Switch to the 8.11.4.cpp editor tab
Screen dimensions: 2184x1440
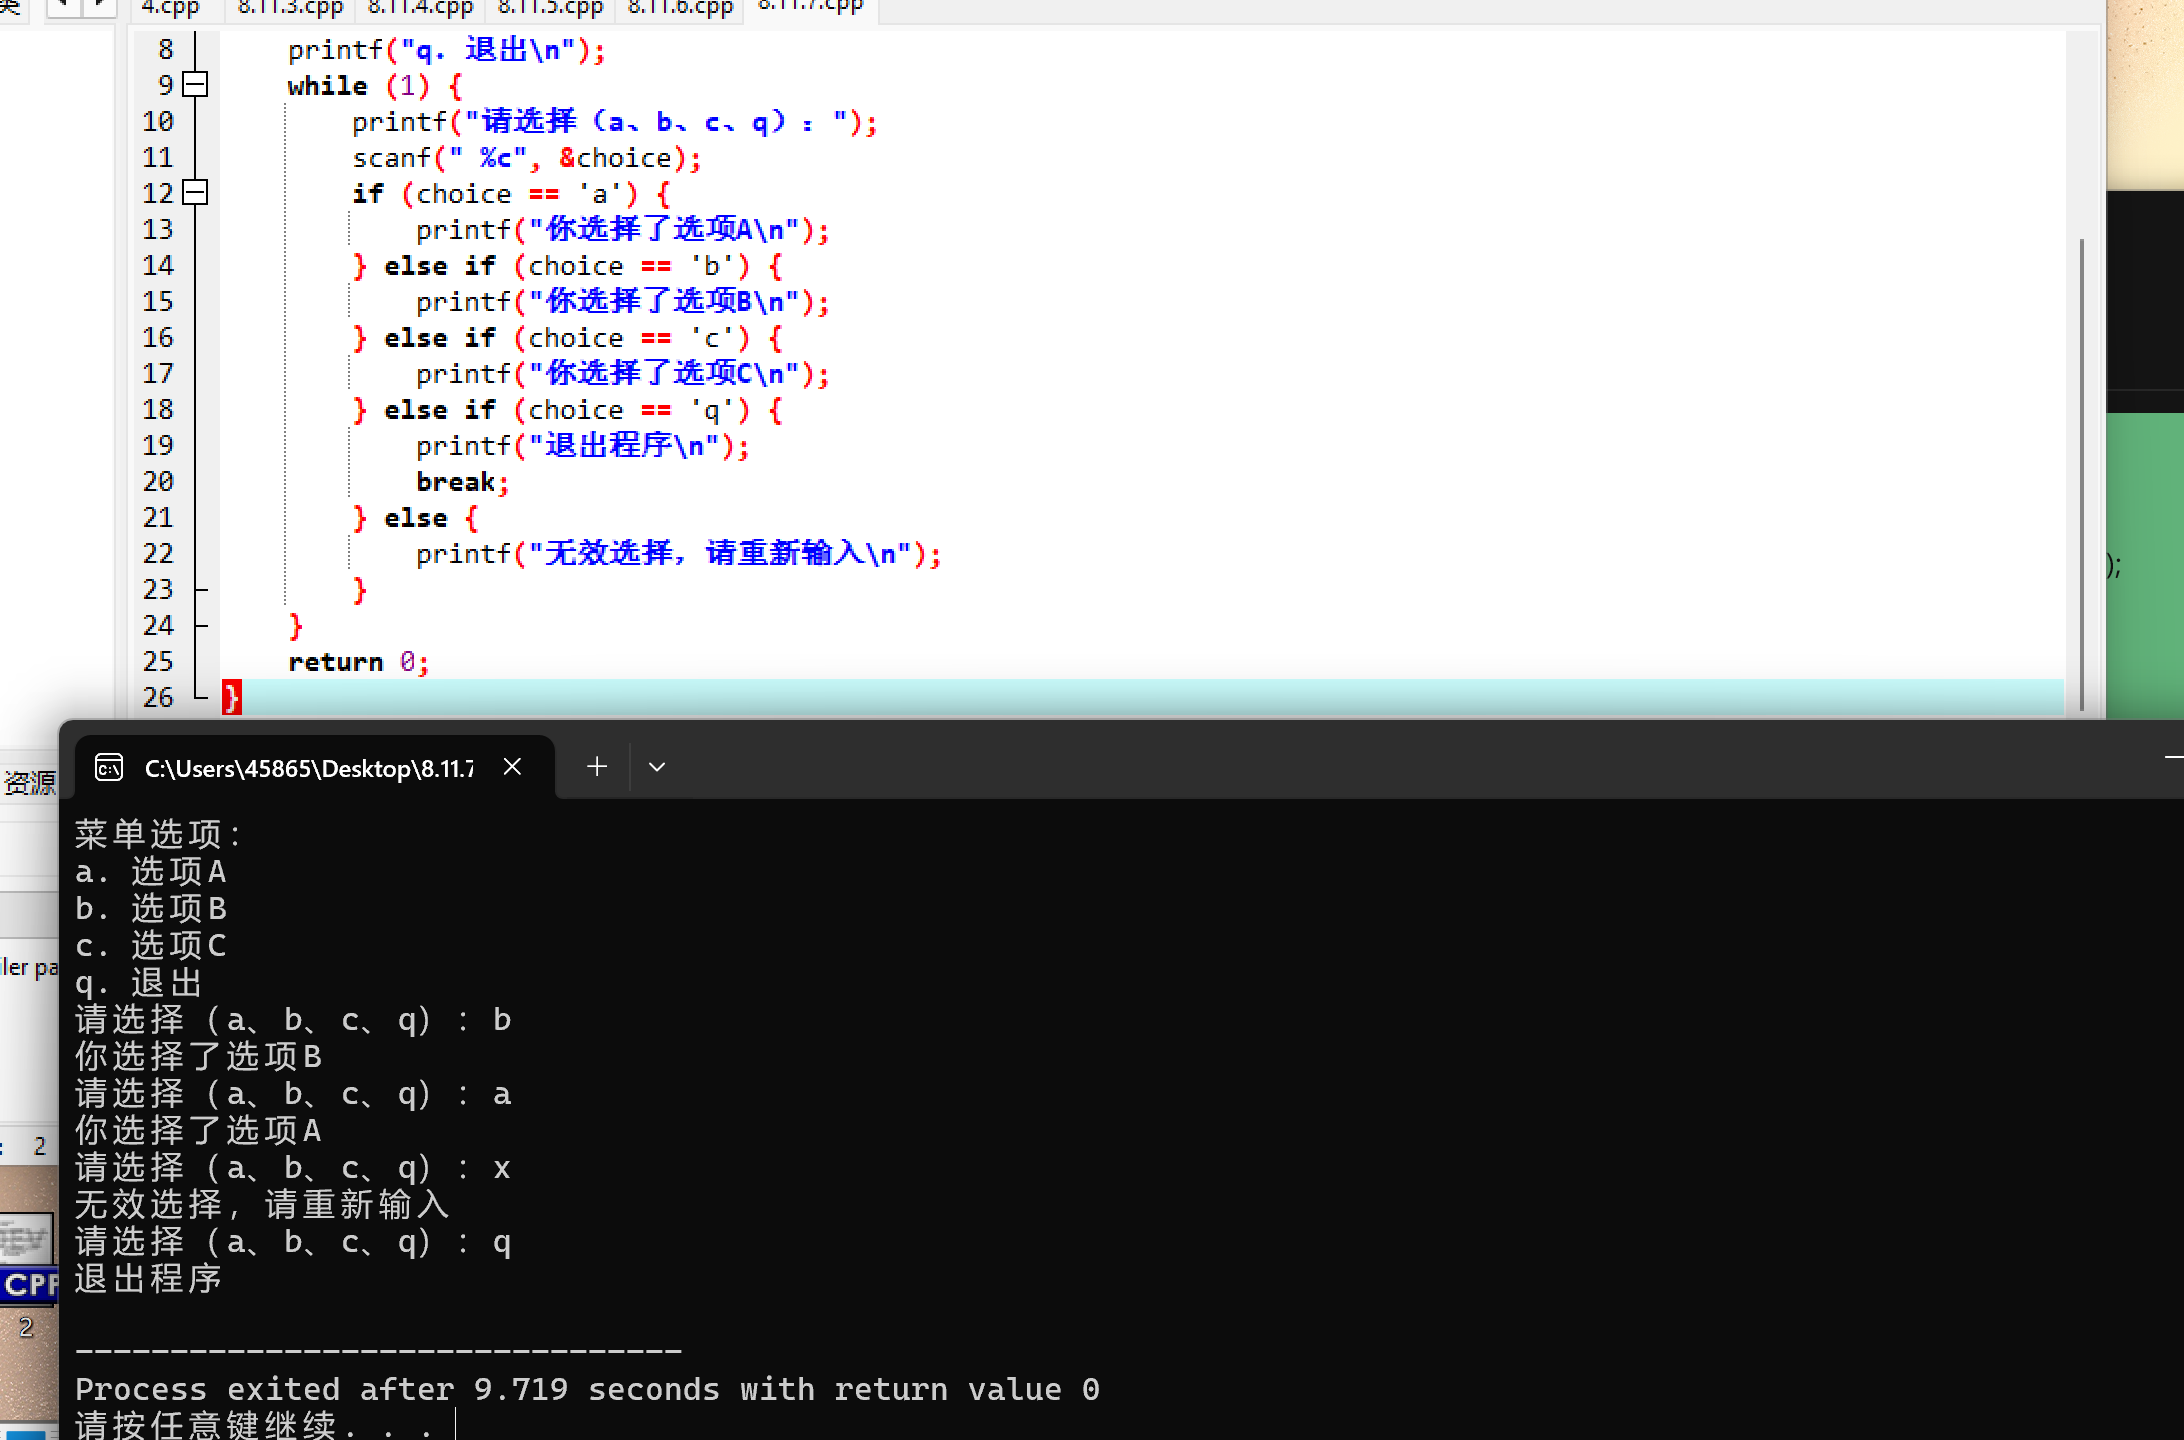click(420, 8)
